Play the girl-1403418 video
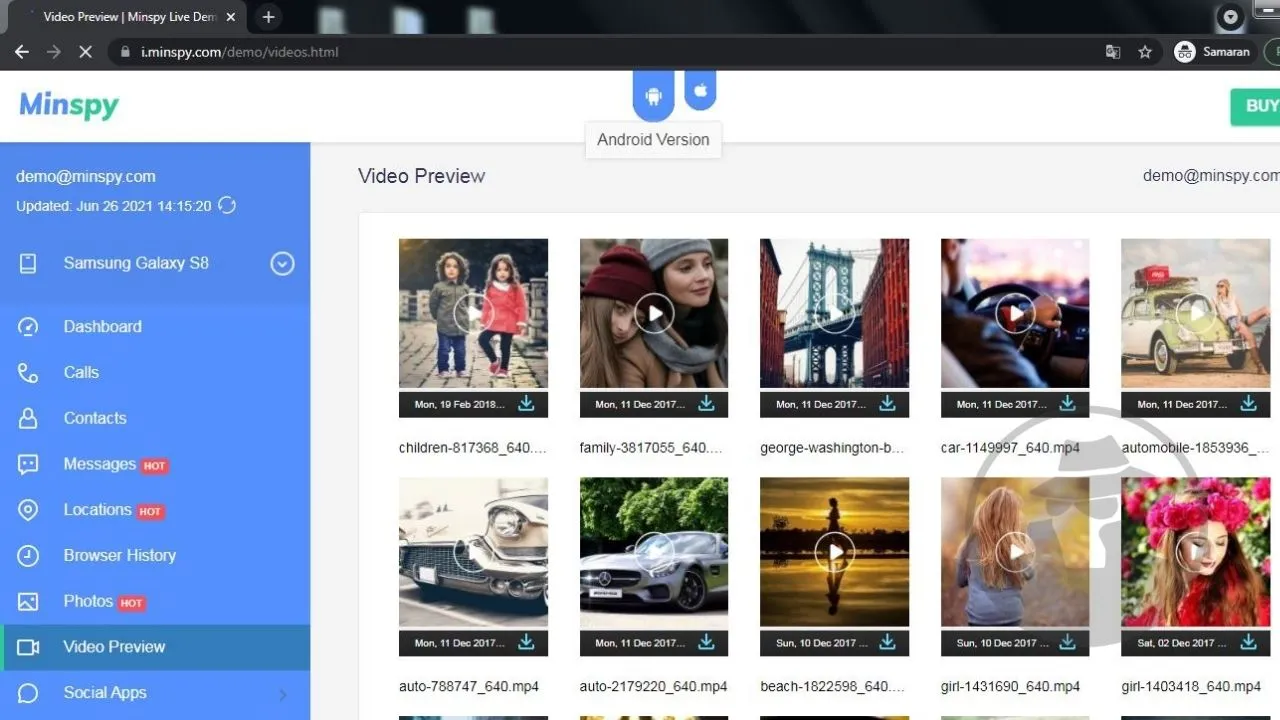The image size is (1280, 720). [x=1196, y=552]
